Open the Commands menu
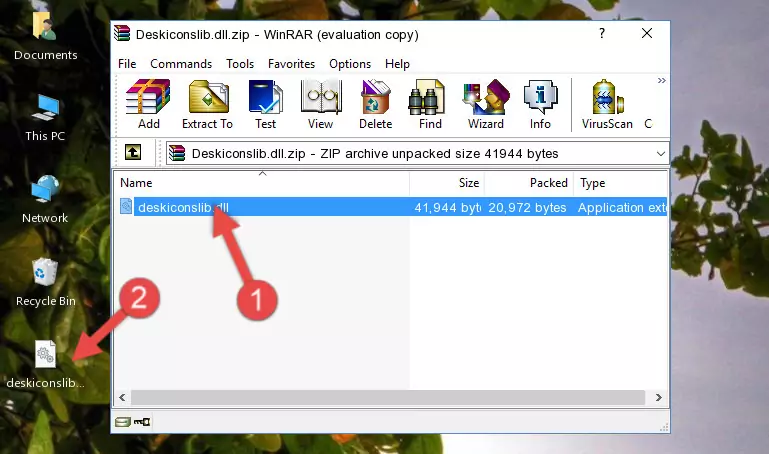Screen dimensions: 769x454 click(181, 64)
